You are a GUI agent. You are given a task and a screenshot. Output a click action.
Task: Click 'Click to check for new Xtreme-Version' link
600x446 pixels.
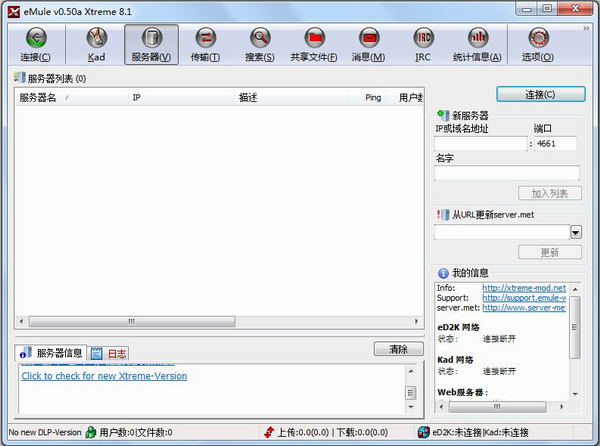[x=104, y=376]
